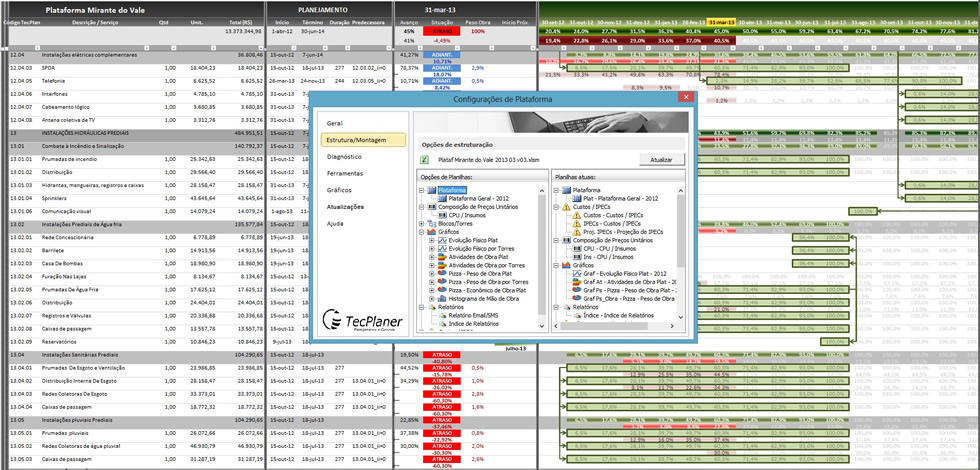The height and width of the screenshot is (470, 980).
Task: Open the Atualizações section
Action: pyautogui.click(x=347, y=206)
